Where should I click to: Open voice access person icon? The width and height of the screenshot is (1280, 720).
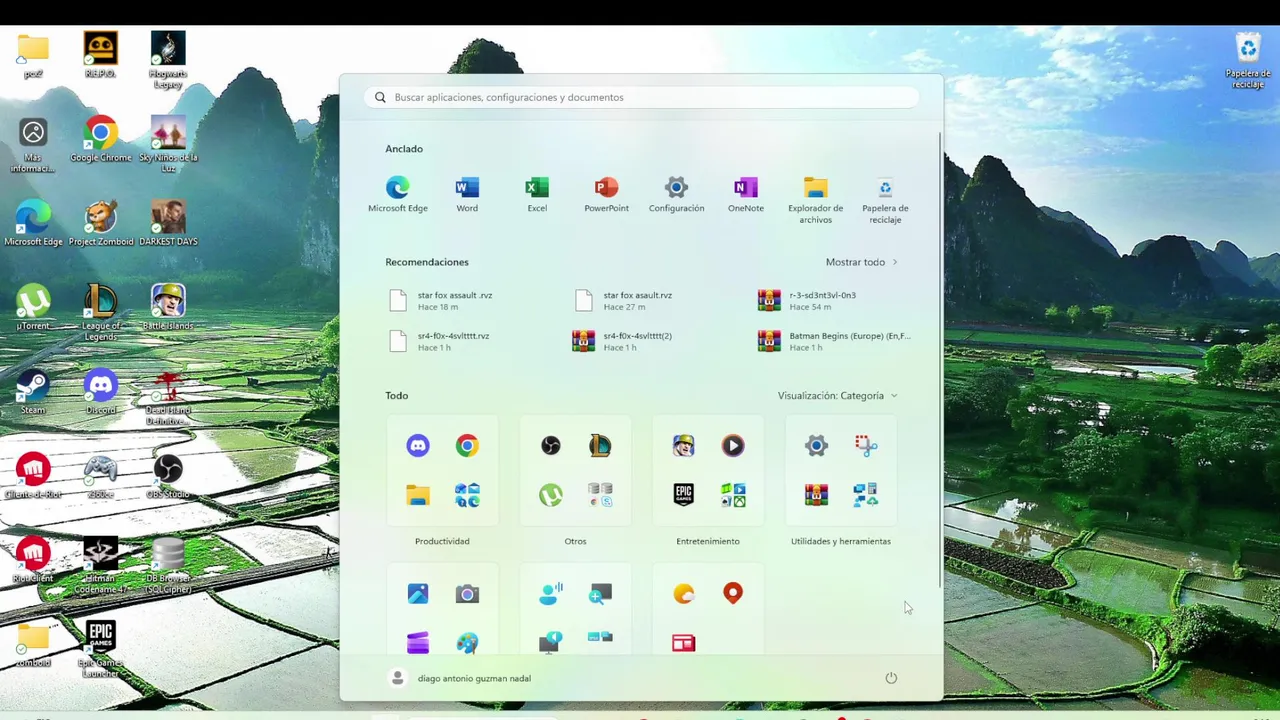tap(551, 594)
